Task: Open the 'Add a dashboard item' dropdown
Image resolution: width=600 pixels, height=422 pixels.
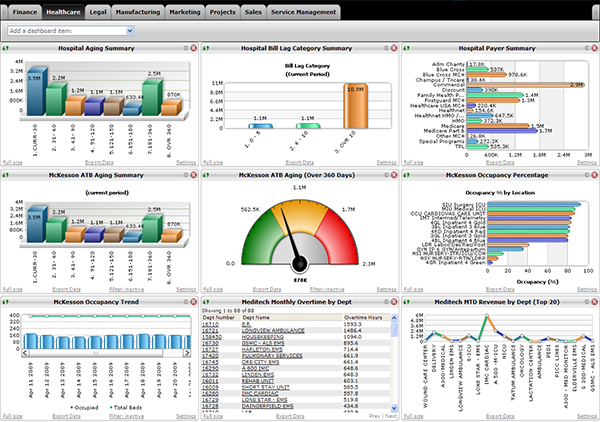Action: 71,31
